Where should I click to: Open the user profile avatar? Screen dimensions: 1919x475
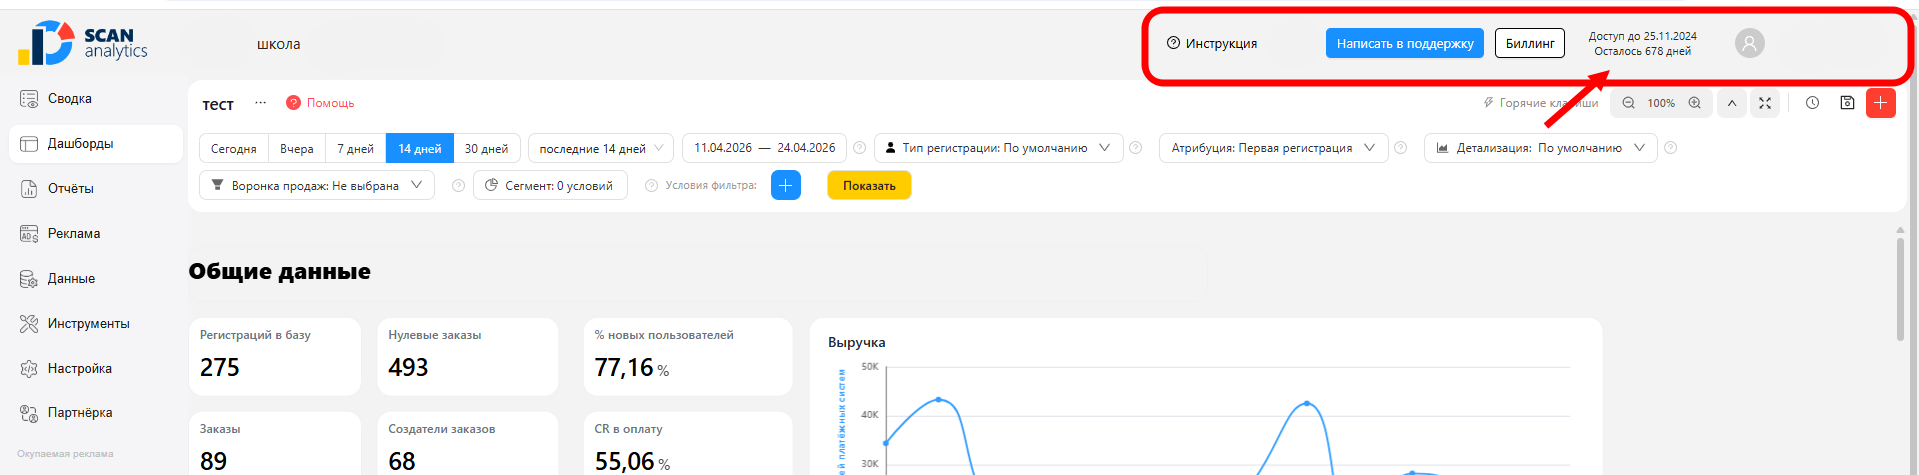click(x=1749, y=43)
